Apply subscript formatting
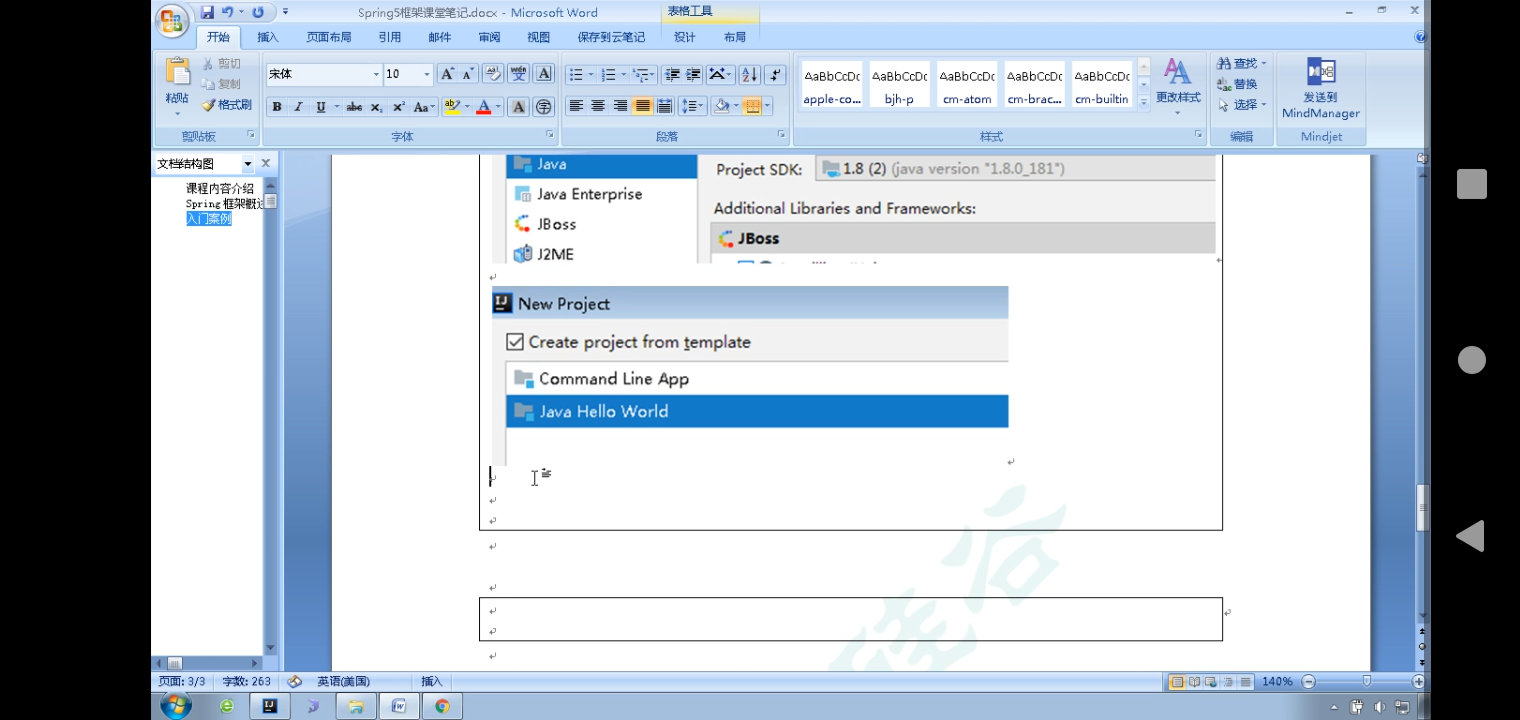The height and width of the screenshot is (720, 1520). click(x=376, y=107)
